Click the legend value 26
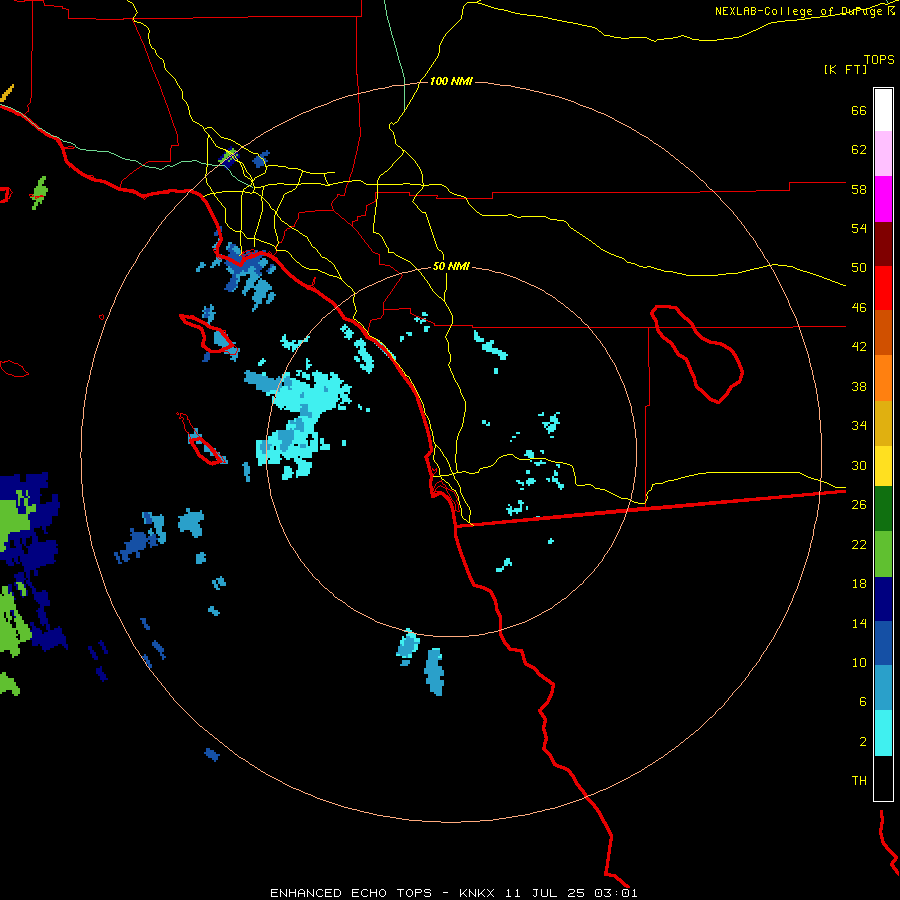 (859, 505)
